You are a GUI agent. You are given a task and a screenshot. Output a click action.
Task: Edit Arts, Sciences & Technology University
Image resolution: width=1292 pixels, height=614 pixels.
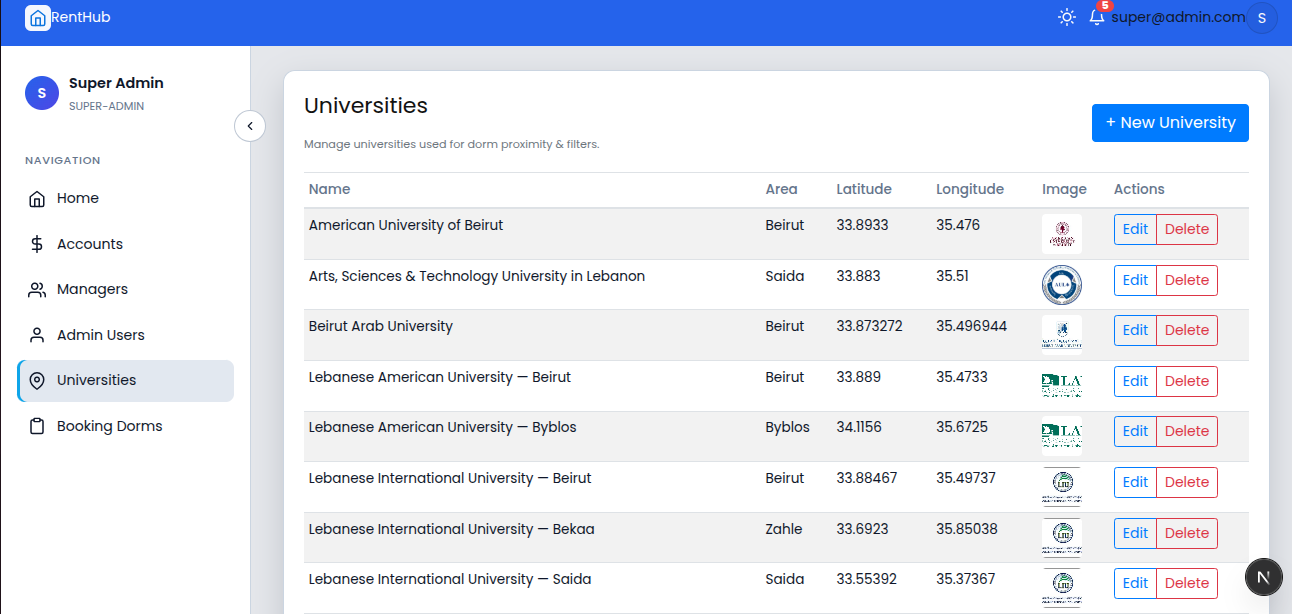1135,280
